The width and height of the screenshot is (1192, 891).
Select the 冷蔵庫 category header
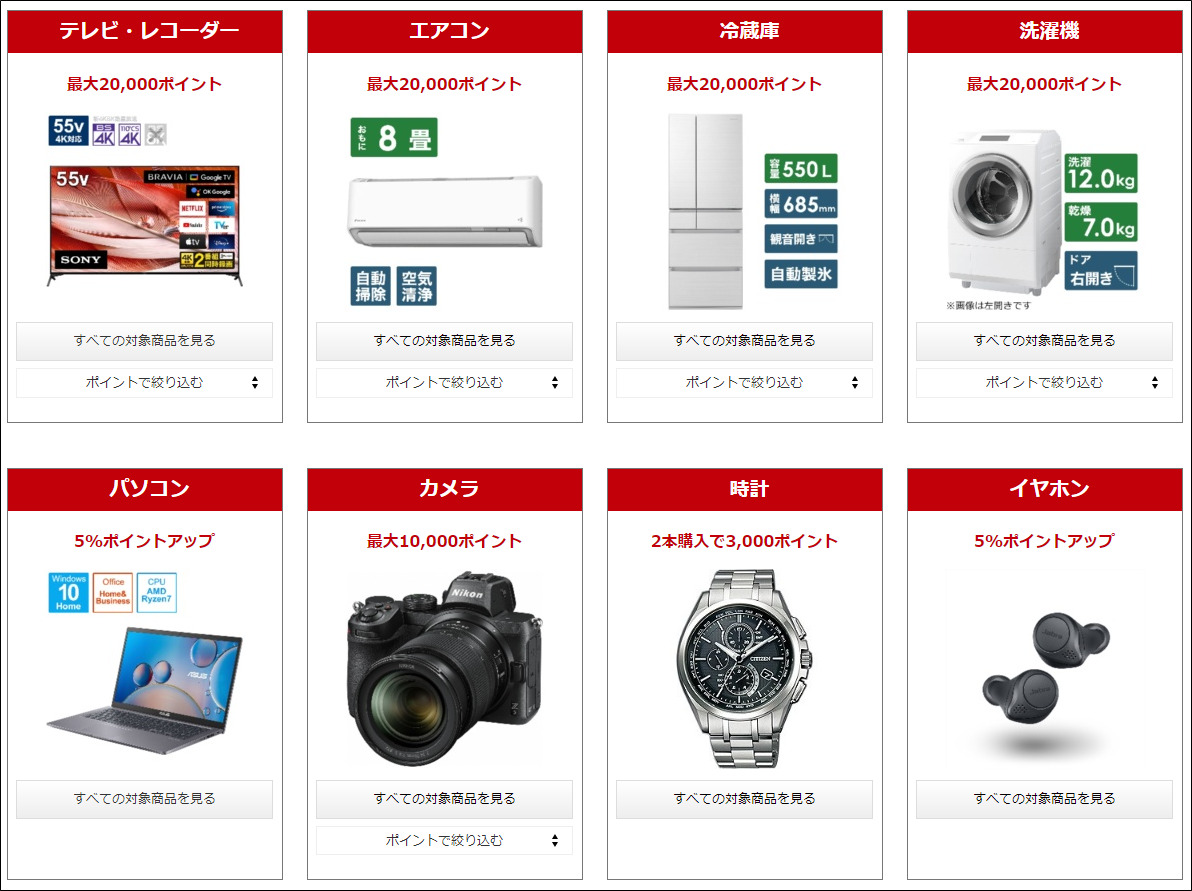click(x=745, y=31)
